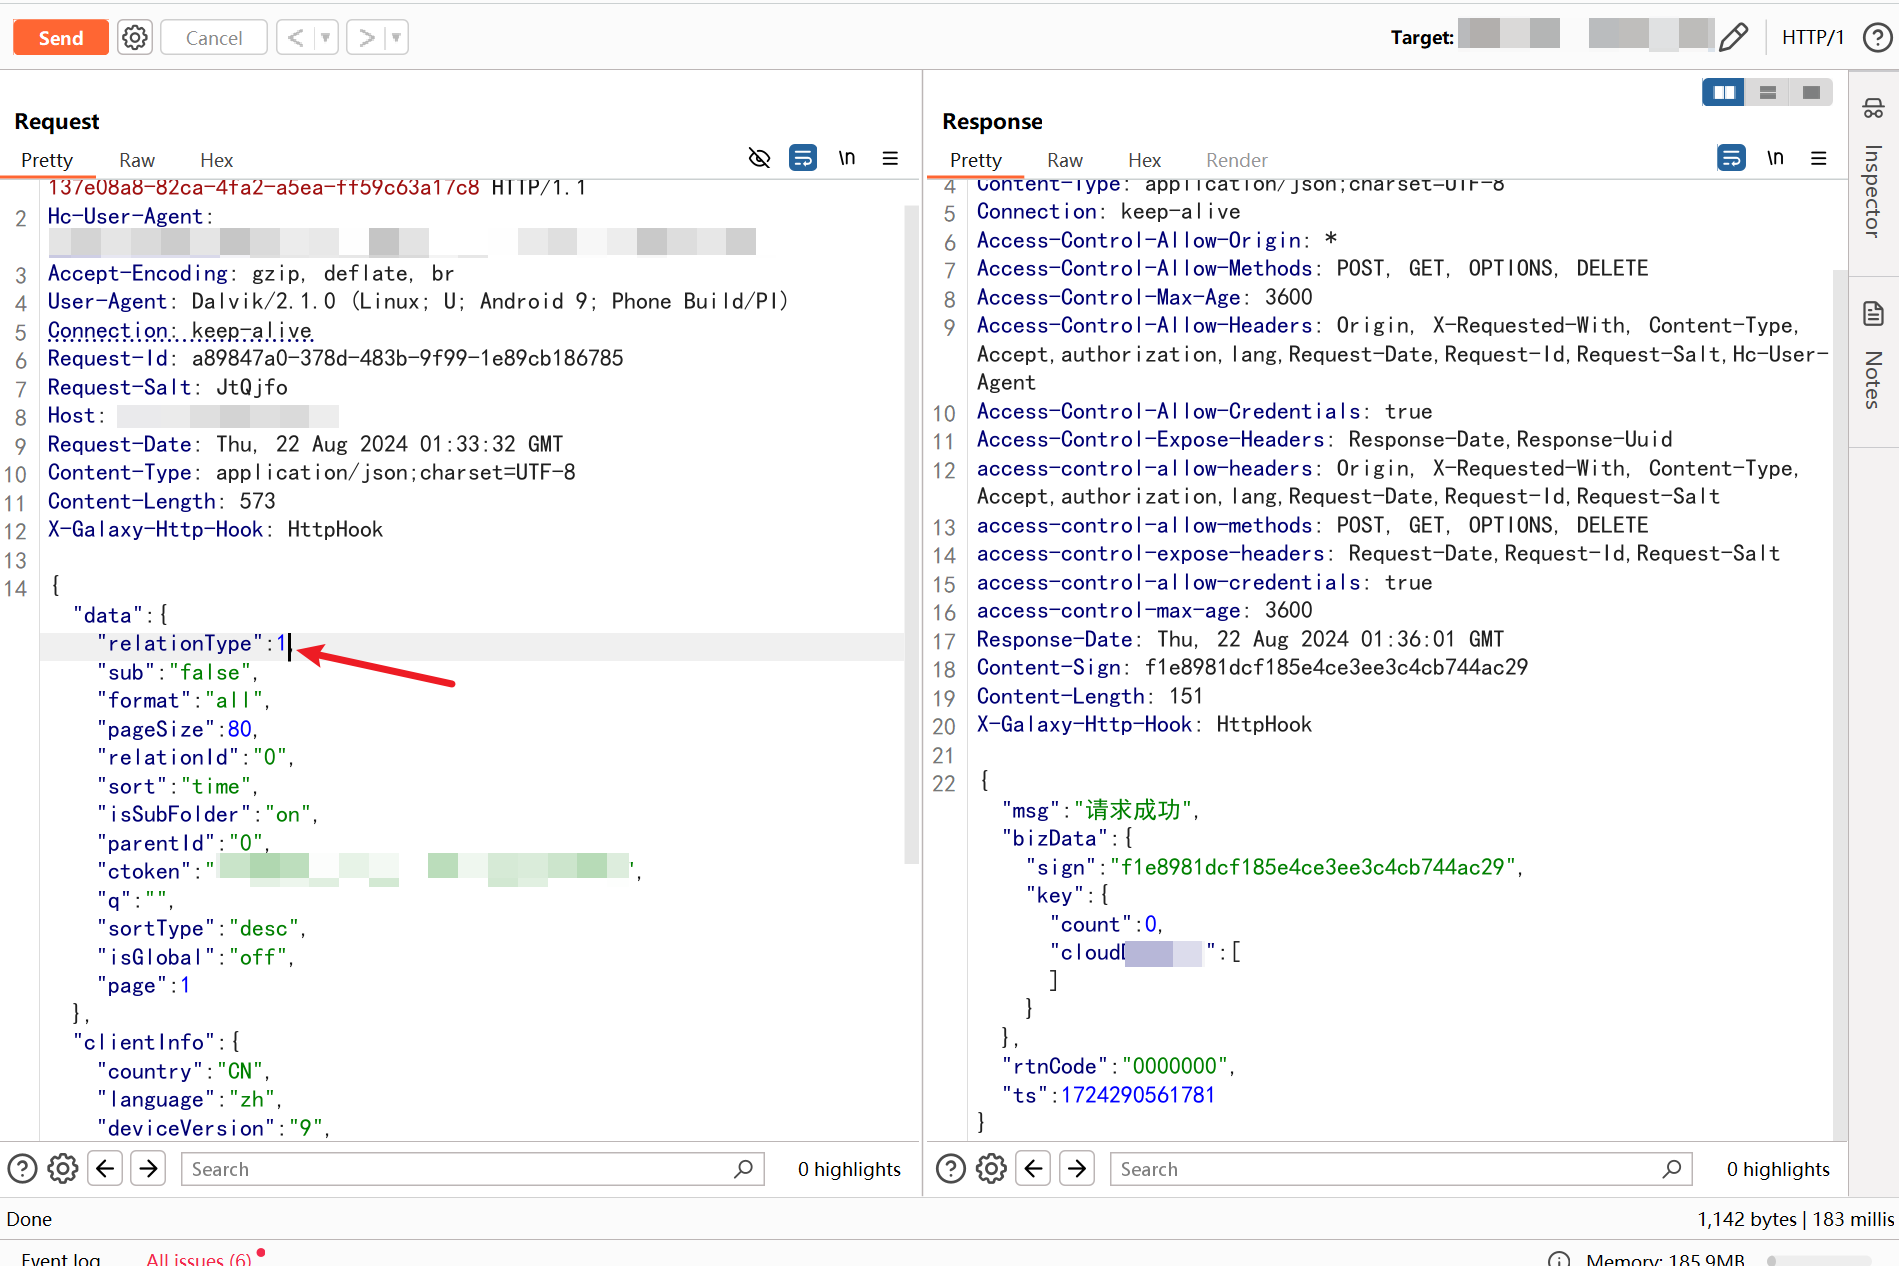Open the request editor hamburger menu

(890, 158)
